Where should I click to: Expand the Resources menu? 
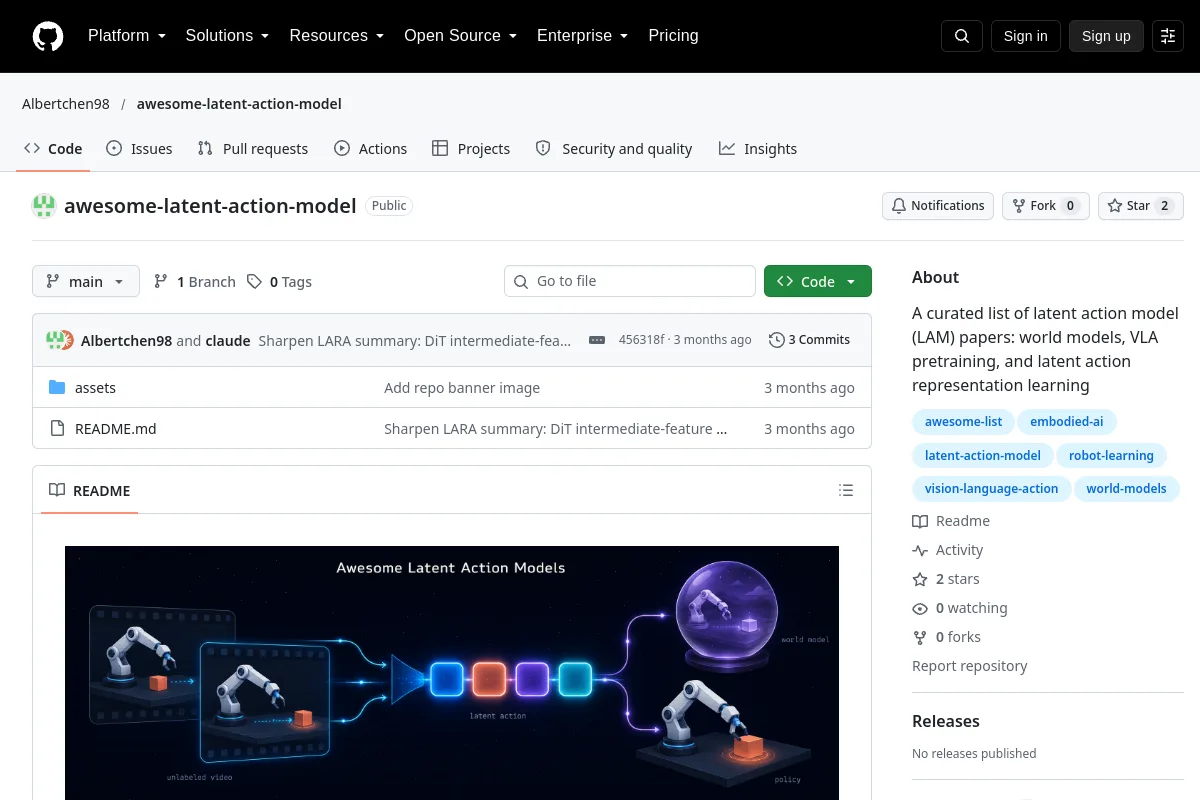[337, 36]
